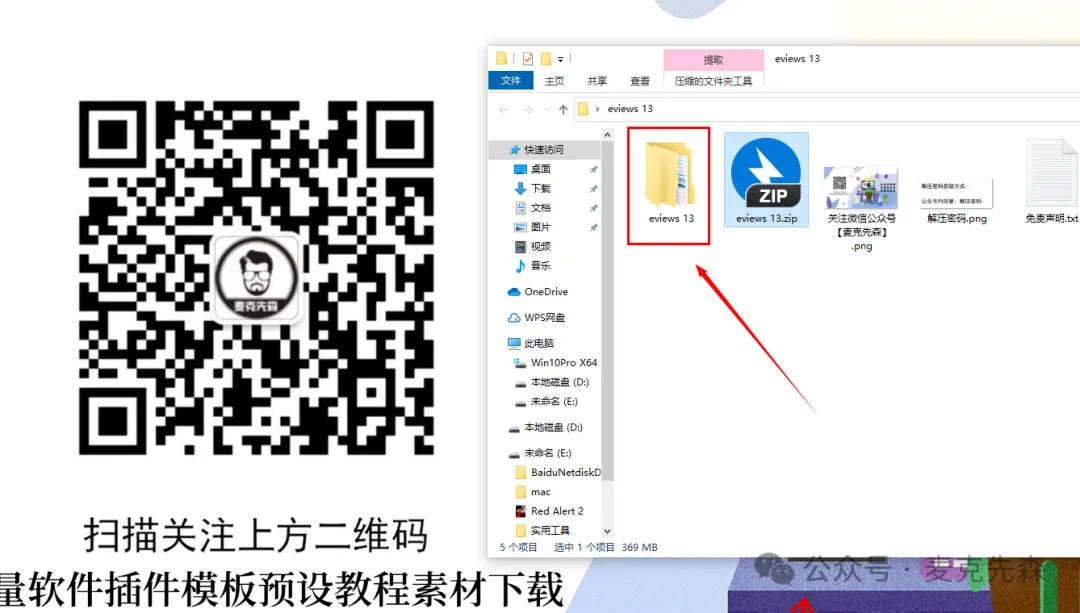The width and height of the screenshot is (1080, 613).
Task: Expand the breadcrumb chevron before eviews 13
Action: [597, 109]
